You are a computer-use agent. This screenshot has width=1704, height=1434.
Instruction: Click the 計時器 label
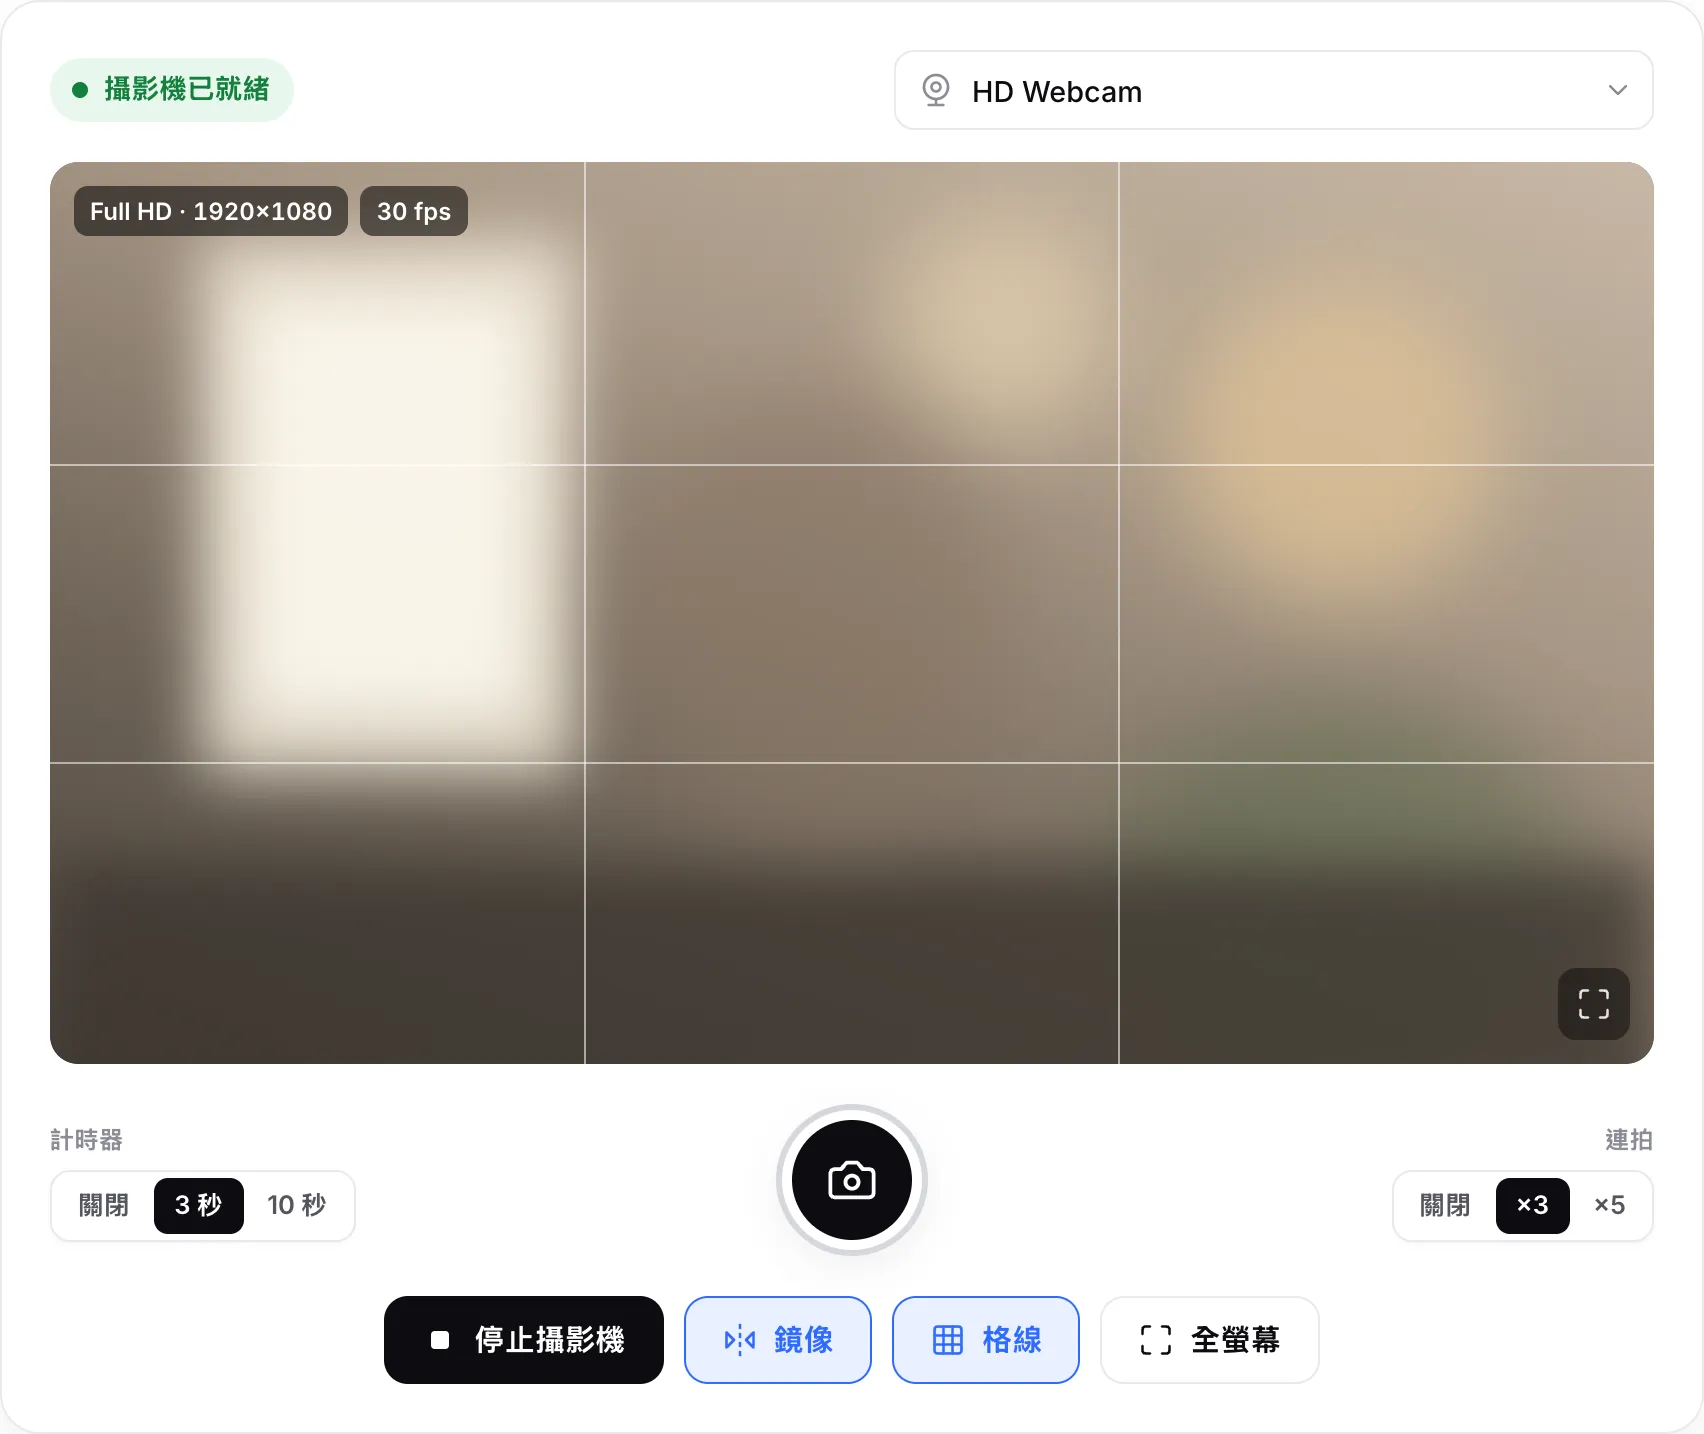pyautogui.click(x=86, y=1140)
